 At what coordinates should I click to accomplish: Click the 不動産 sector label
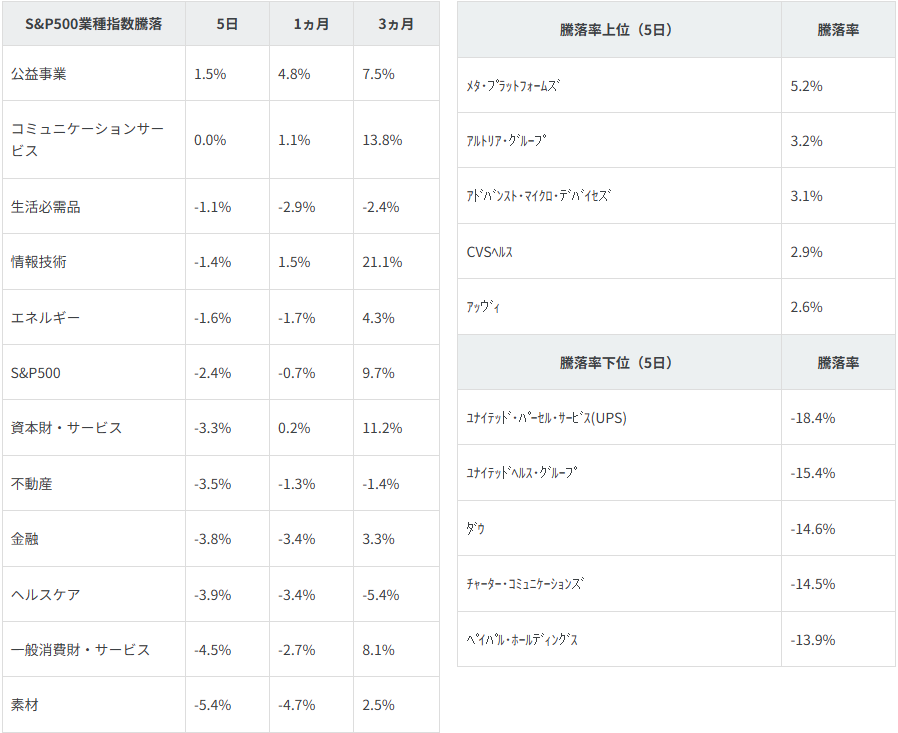click(x=31, y=484)
